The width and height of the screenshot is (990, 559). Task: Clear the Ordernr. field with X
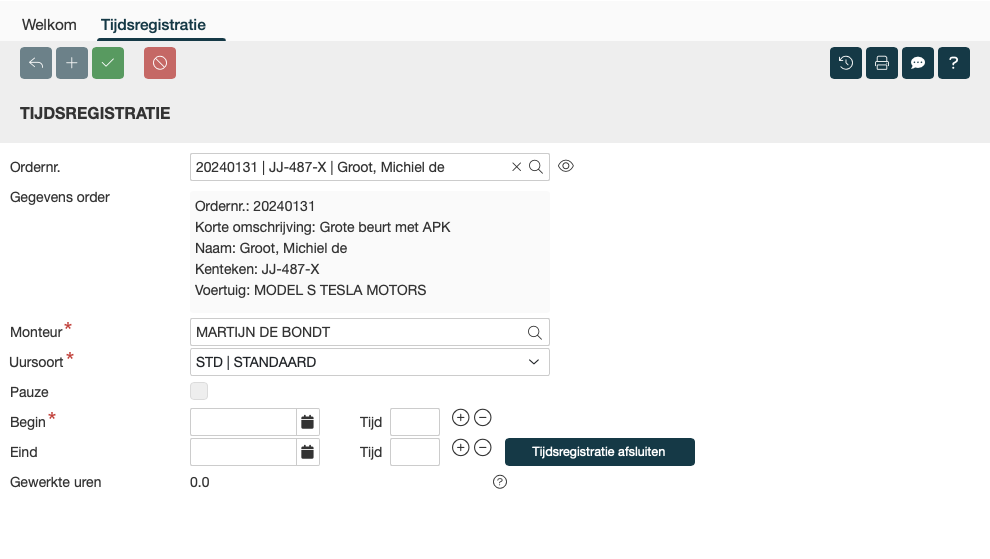(x=517, y=167)
